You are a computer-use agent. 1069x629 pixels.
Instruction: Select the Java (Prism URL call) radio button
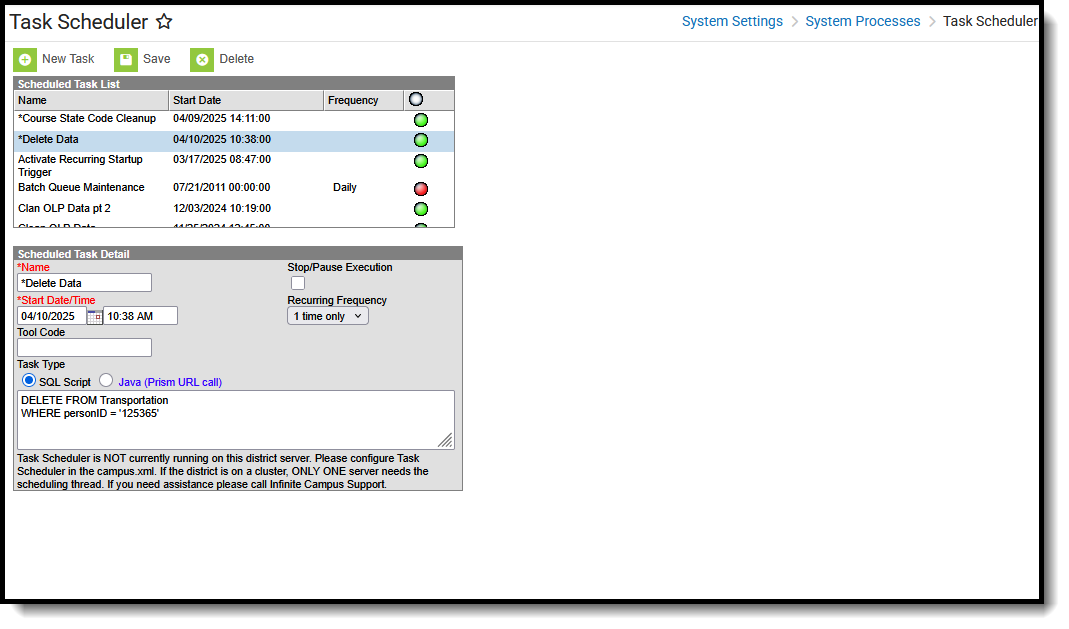coord(106,380)
